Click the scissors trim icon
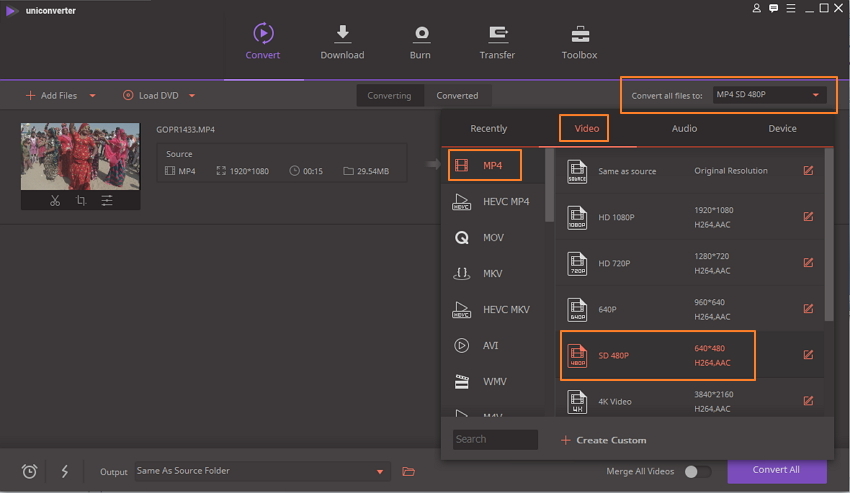 (55, 201)
